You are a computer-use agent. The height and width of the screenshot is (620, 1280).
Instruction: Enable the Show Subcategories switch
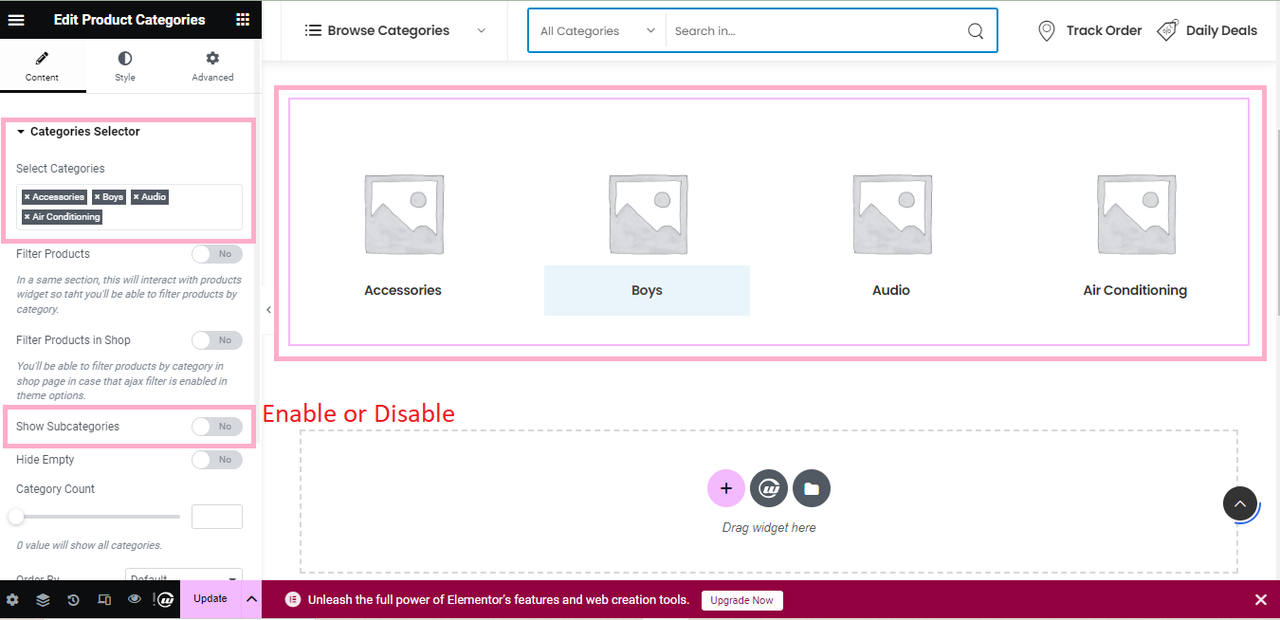[217, 426]
